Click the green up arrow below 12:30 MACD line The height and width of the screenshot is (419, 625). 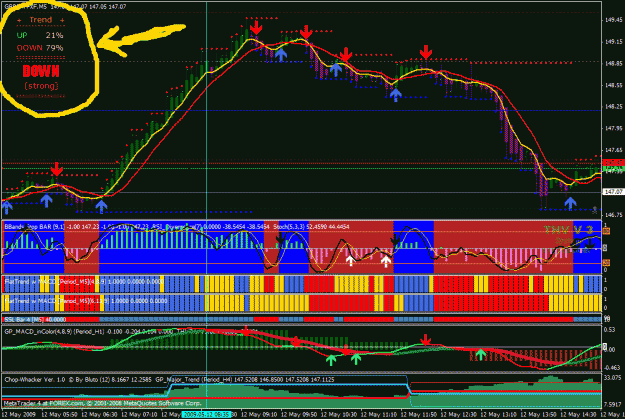[x=481, y=354]
